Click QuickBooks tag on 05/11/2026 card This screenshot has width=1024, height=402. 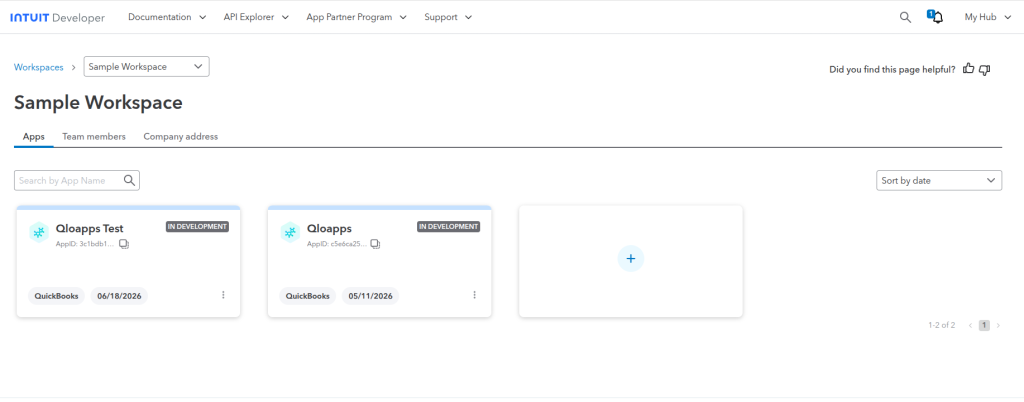308,296
